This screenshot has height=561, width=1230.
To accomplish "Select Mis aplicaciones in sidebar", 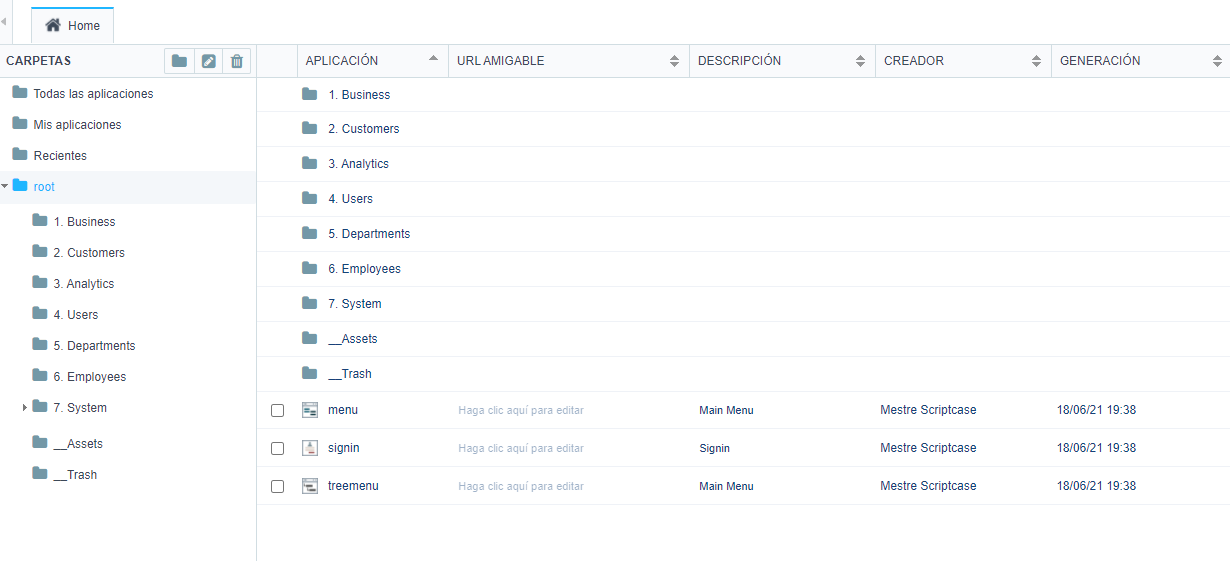I will (77, 125).
